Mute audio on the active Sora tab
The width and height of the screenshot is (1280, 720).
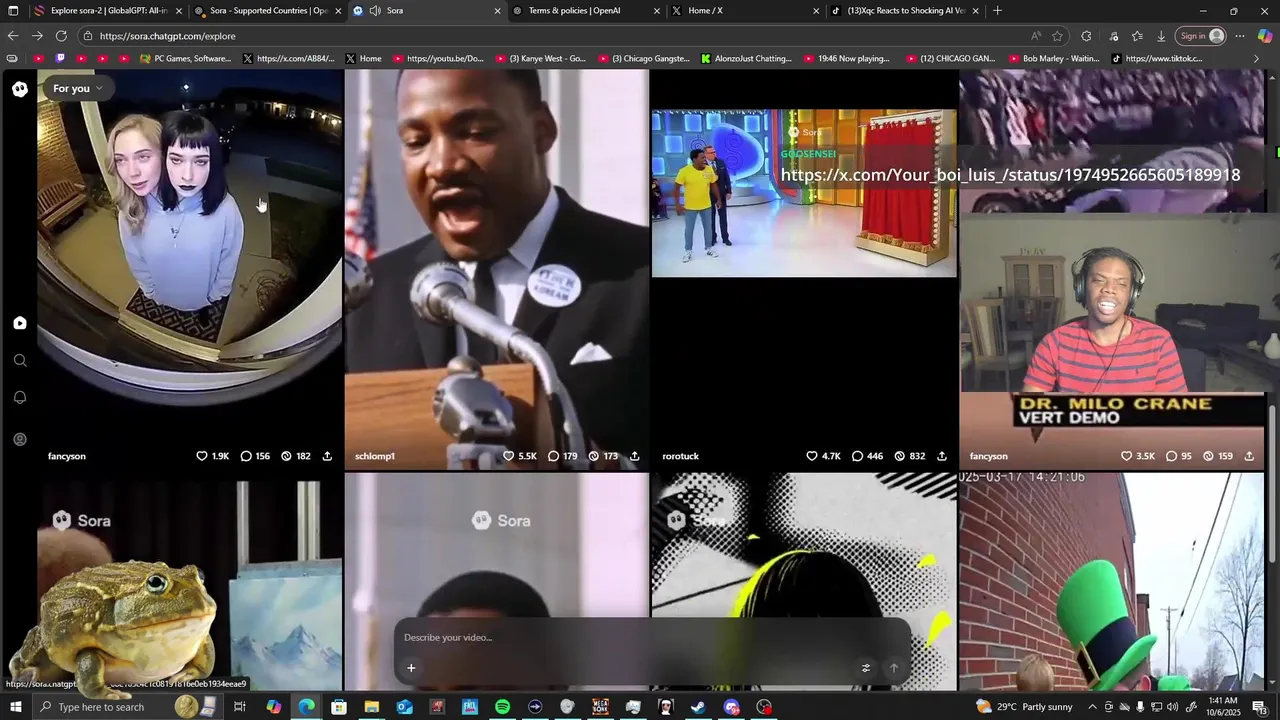(x=375, y=11)
